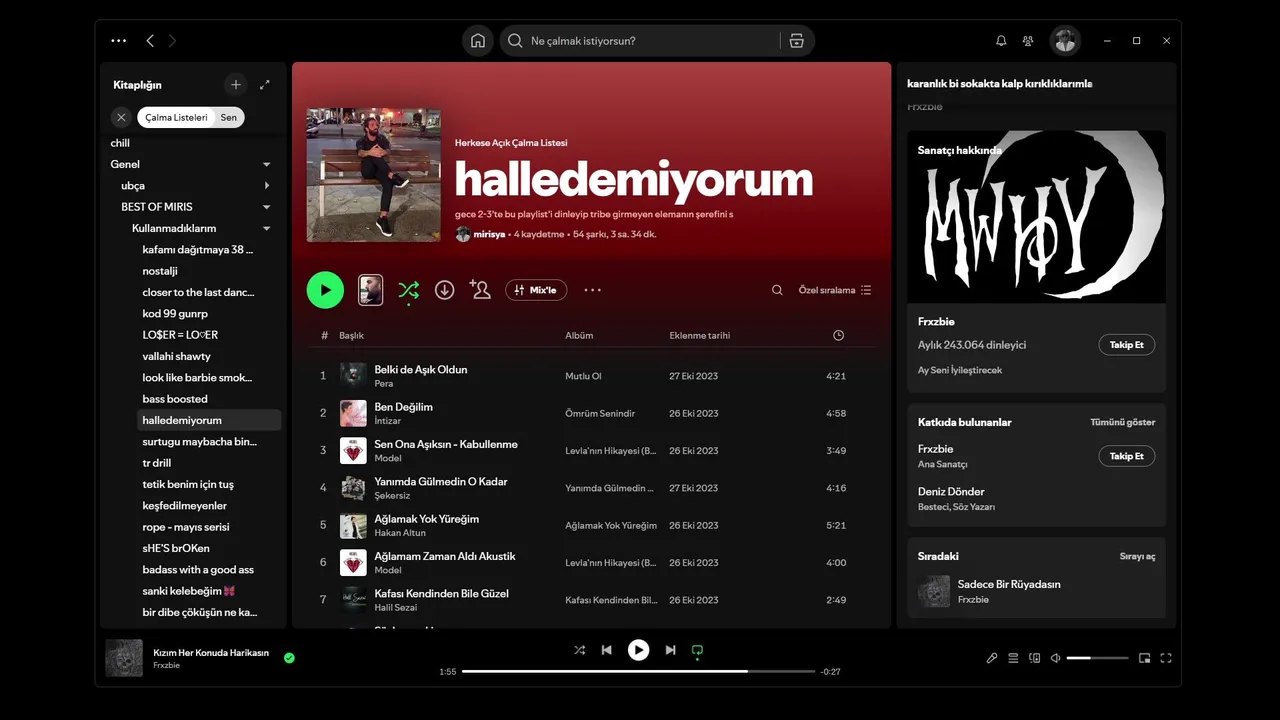Mute with the speaker icon
The width and height of the screenshot is (1280, 720).
click(x=1055, y=658)
